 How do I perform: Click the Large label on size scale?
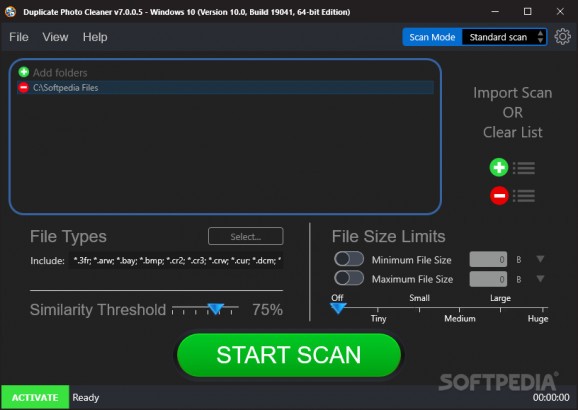click(500, 298)
